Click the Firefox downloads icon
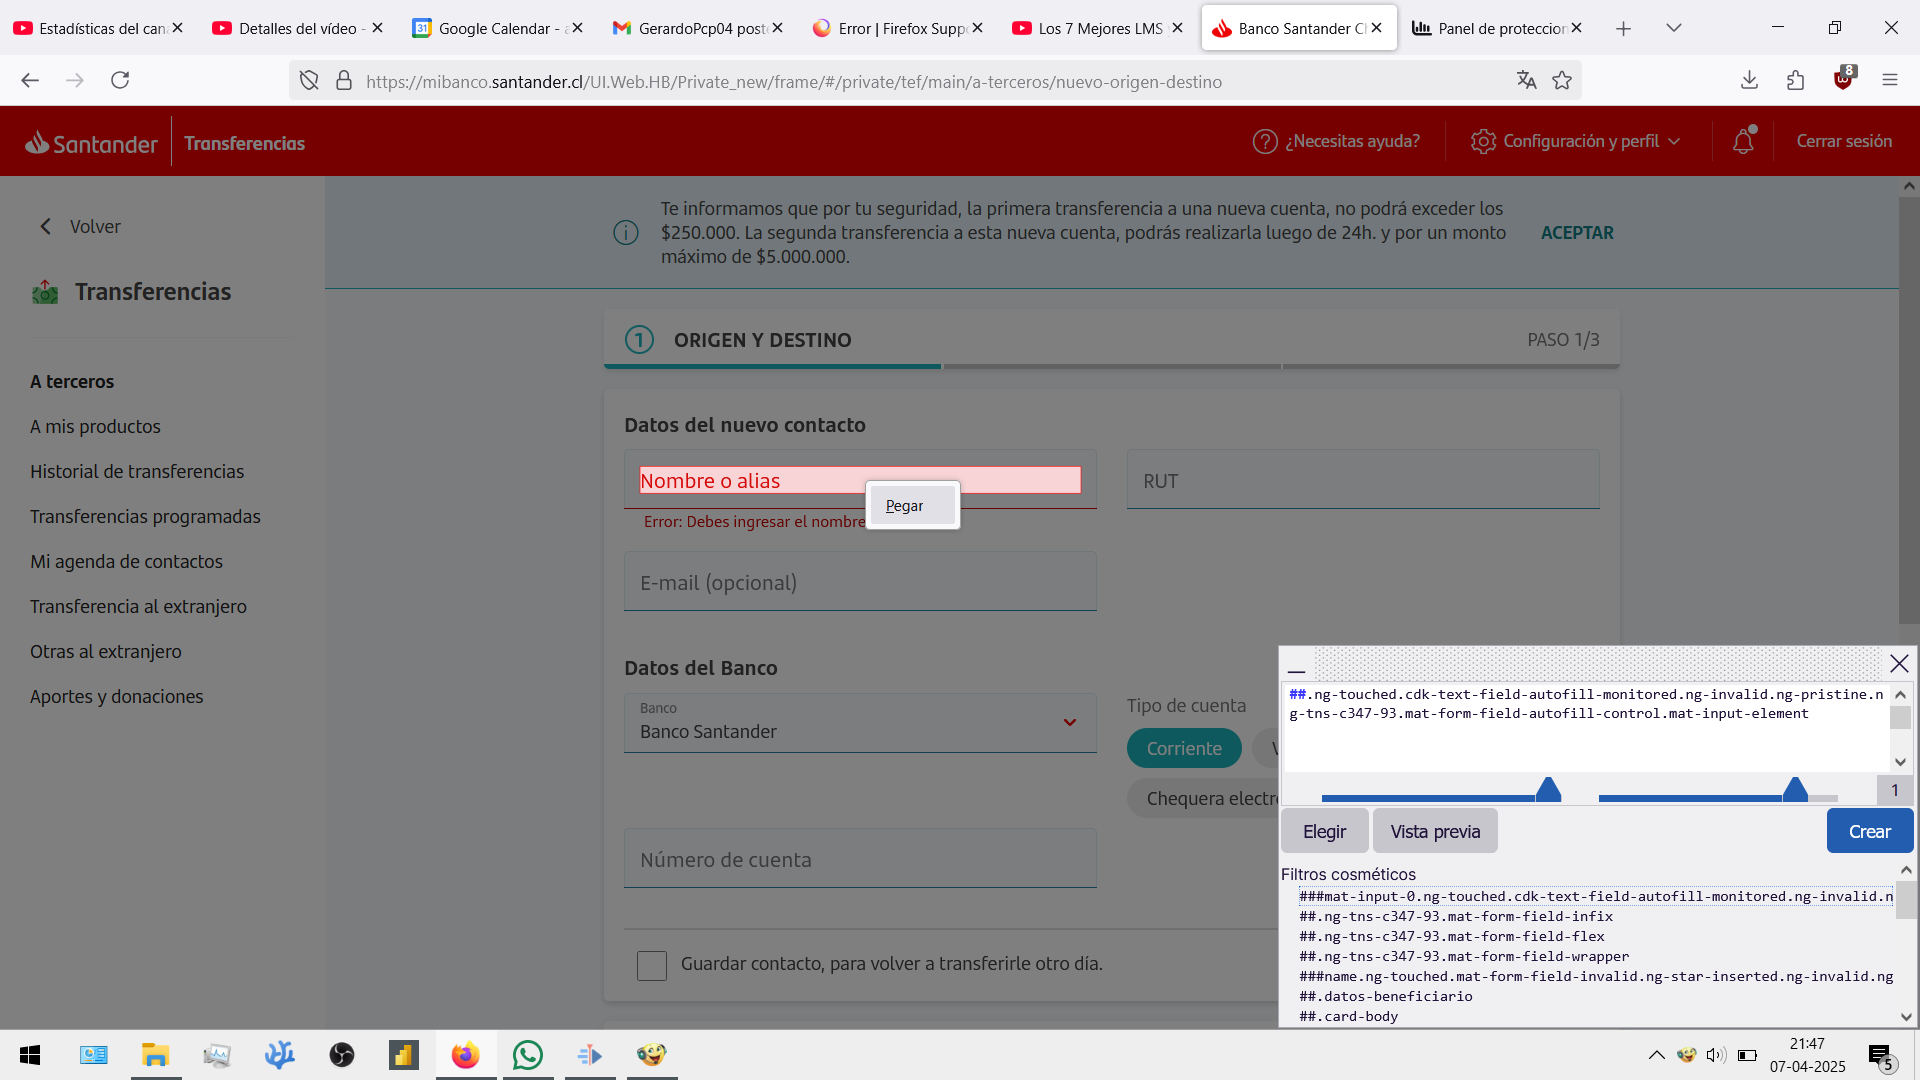The image size is (1920, 1080). (1749, 80)
